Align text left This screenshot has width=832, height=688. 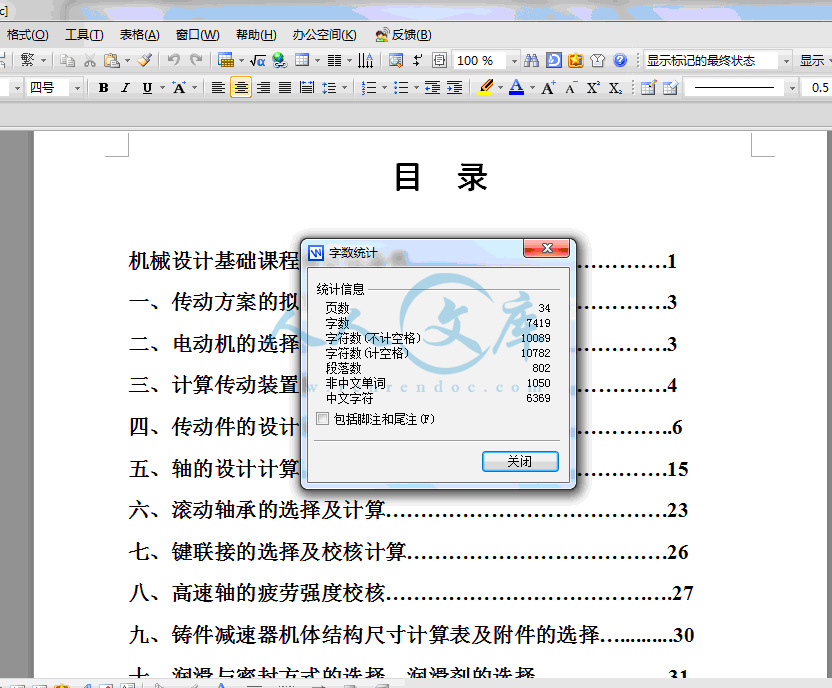[218, 88]
